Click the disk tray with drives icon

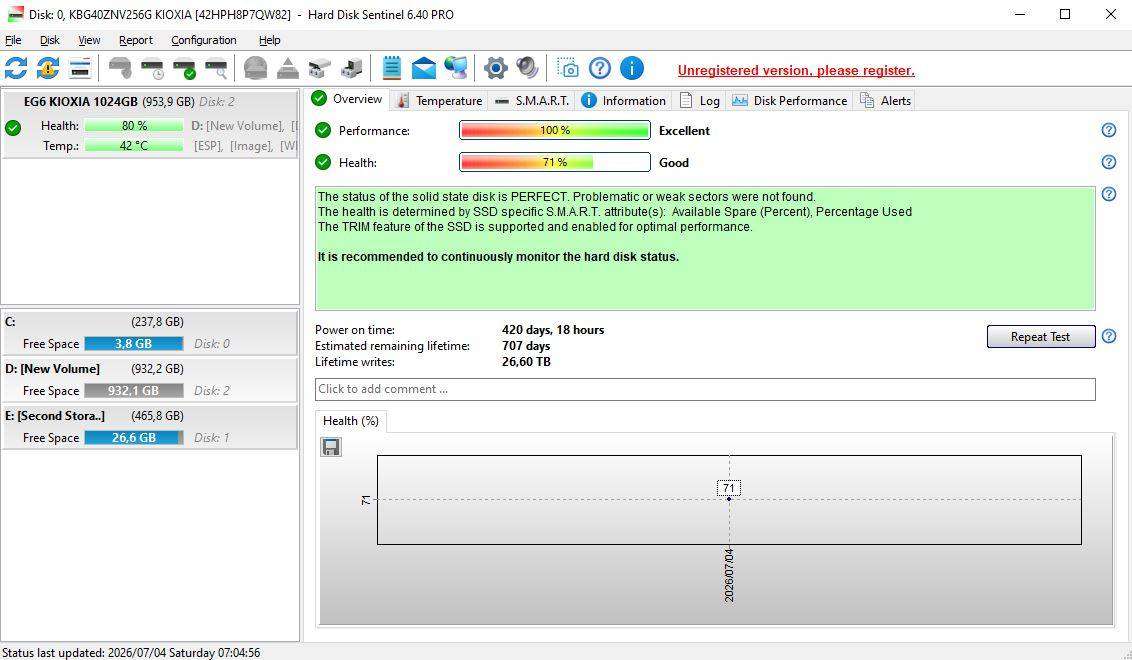(x=319, y=69)
